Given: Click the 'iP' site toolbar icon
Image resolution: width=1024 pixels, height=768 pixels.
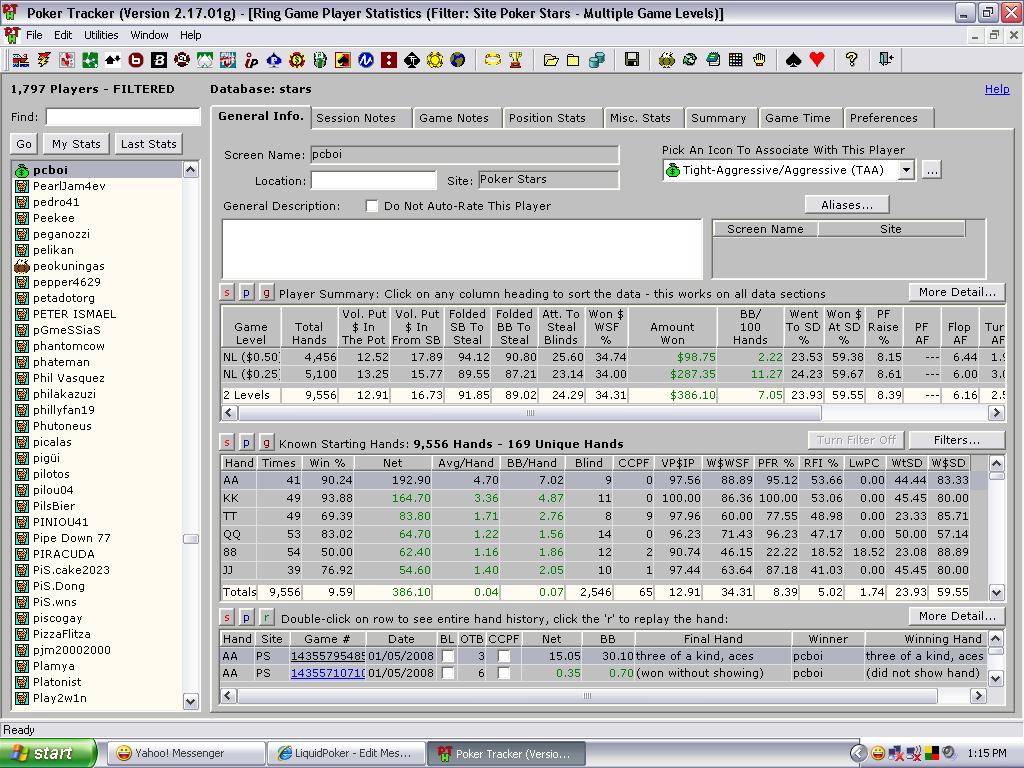Looking at the screenshot, I should (251, 60).
